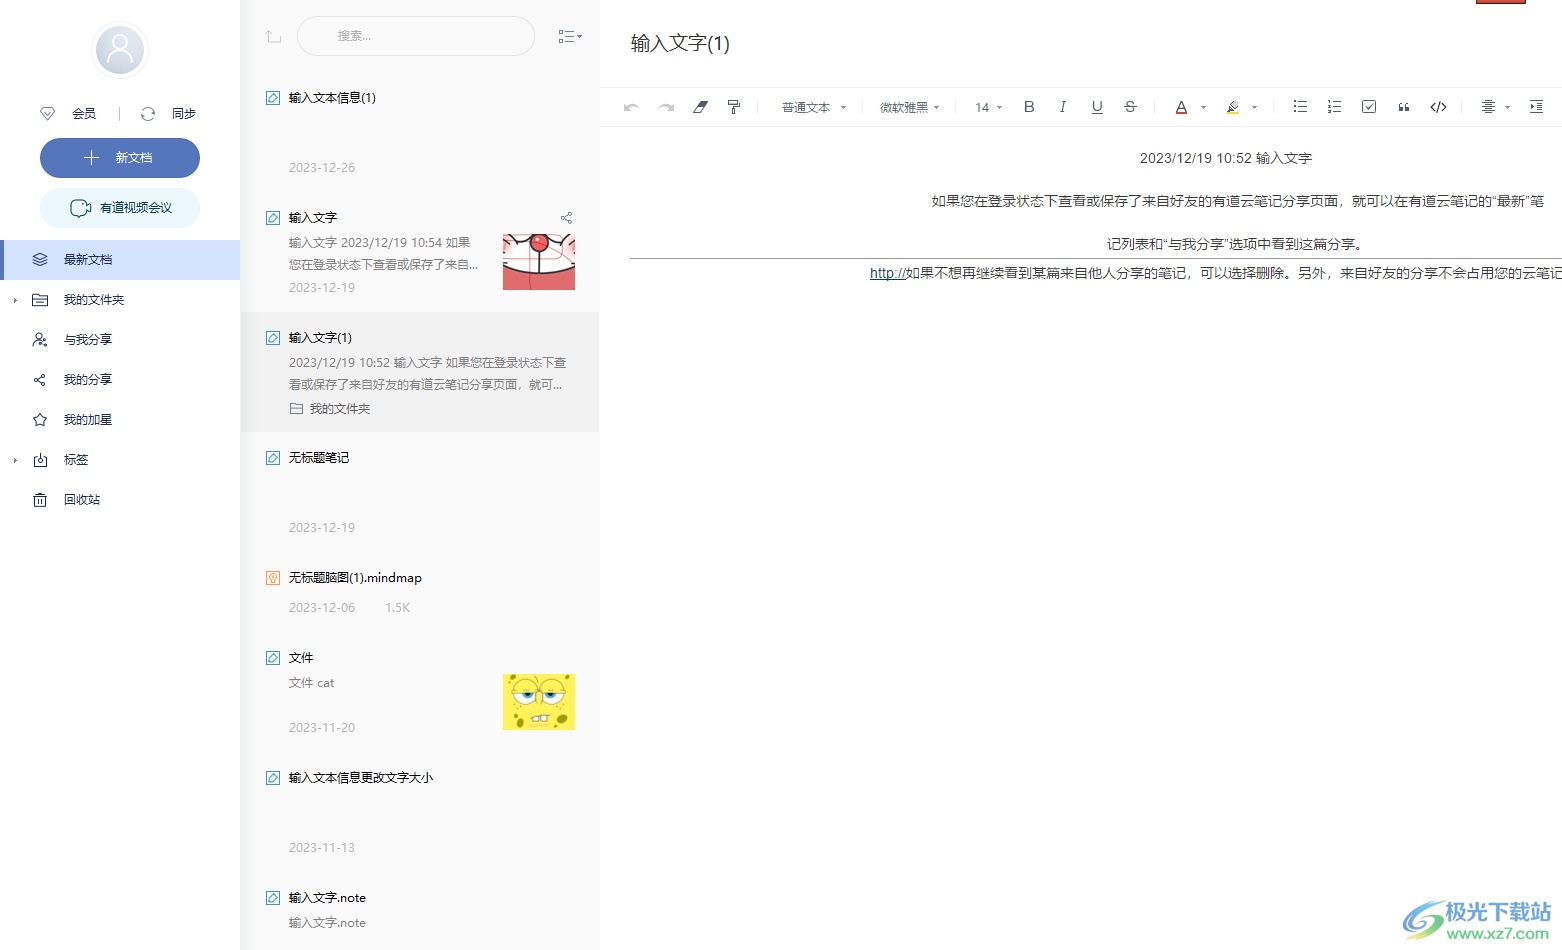This screenshot has height=950, width=1562.
Task: Click the 同步 sync button
Action: point(169,114)
